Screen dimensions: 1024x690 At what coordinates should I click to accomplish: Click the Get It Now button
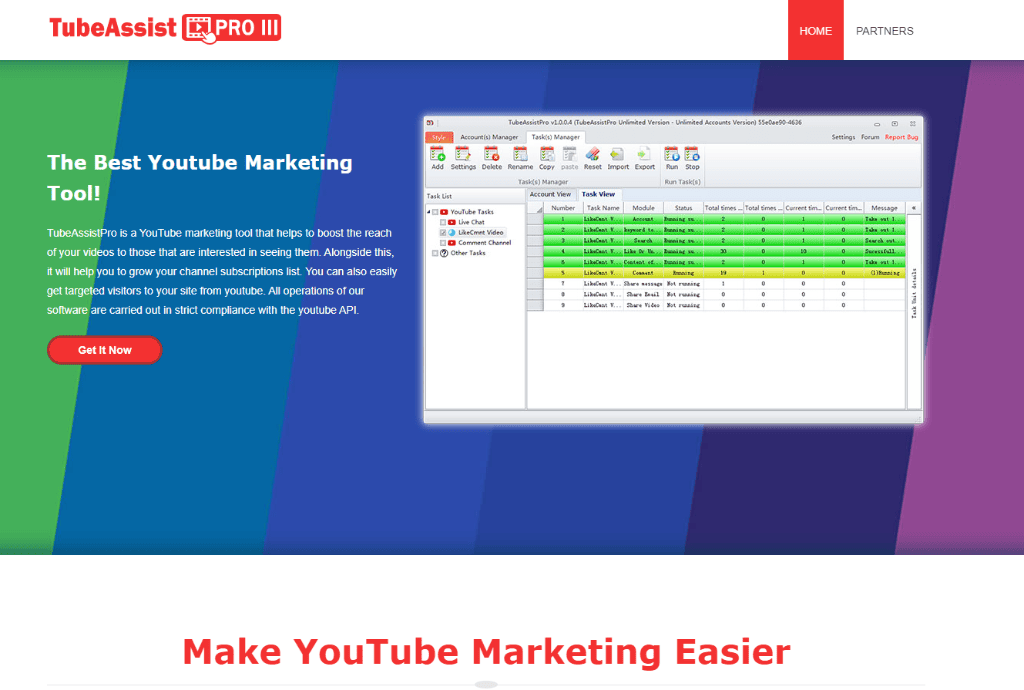point(104,350)
